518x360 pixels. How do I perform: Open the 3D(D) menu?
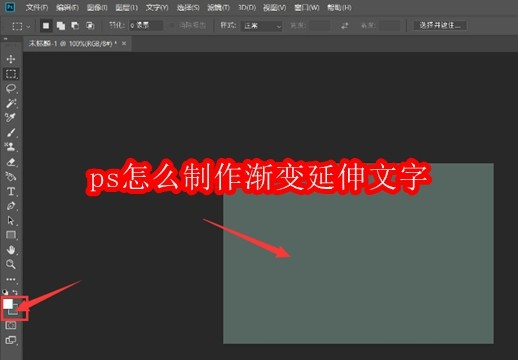pyautogui.click(x=247, y=7)
